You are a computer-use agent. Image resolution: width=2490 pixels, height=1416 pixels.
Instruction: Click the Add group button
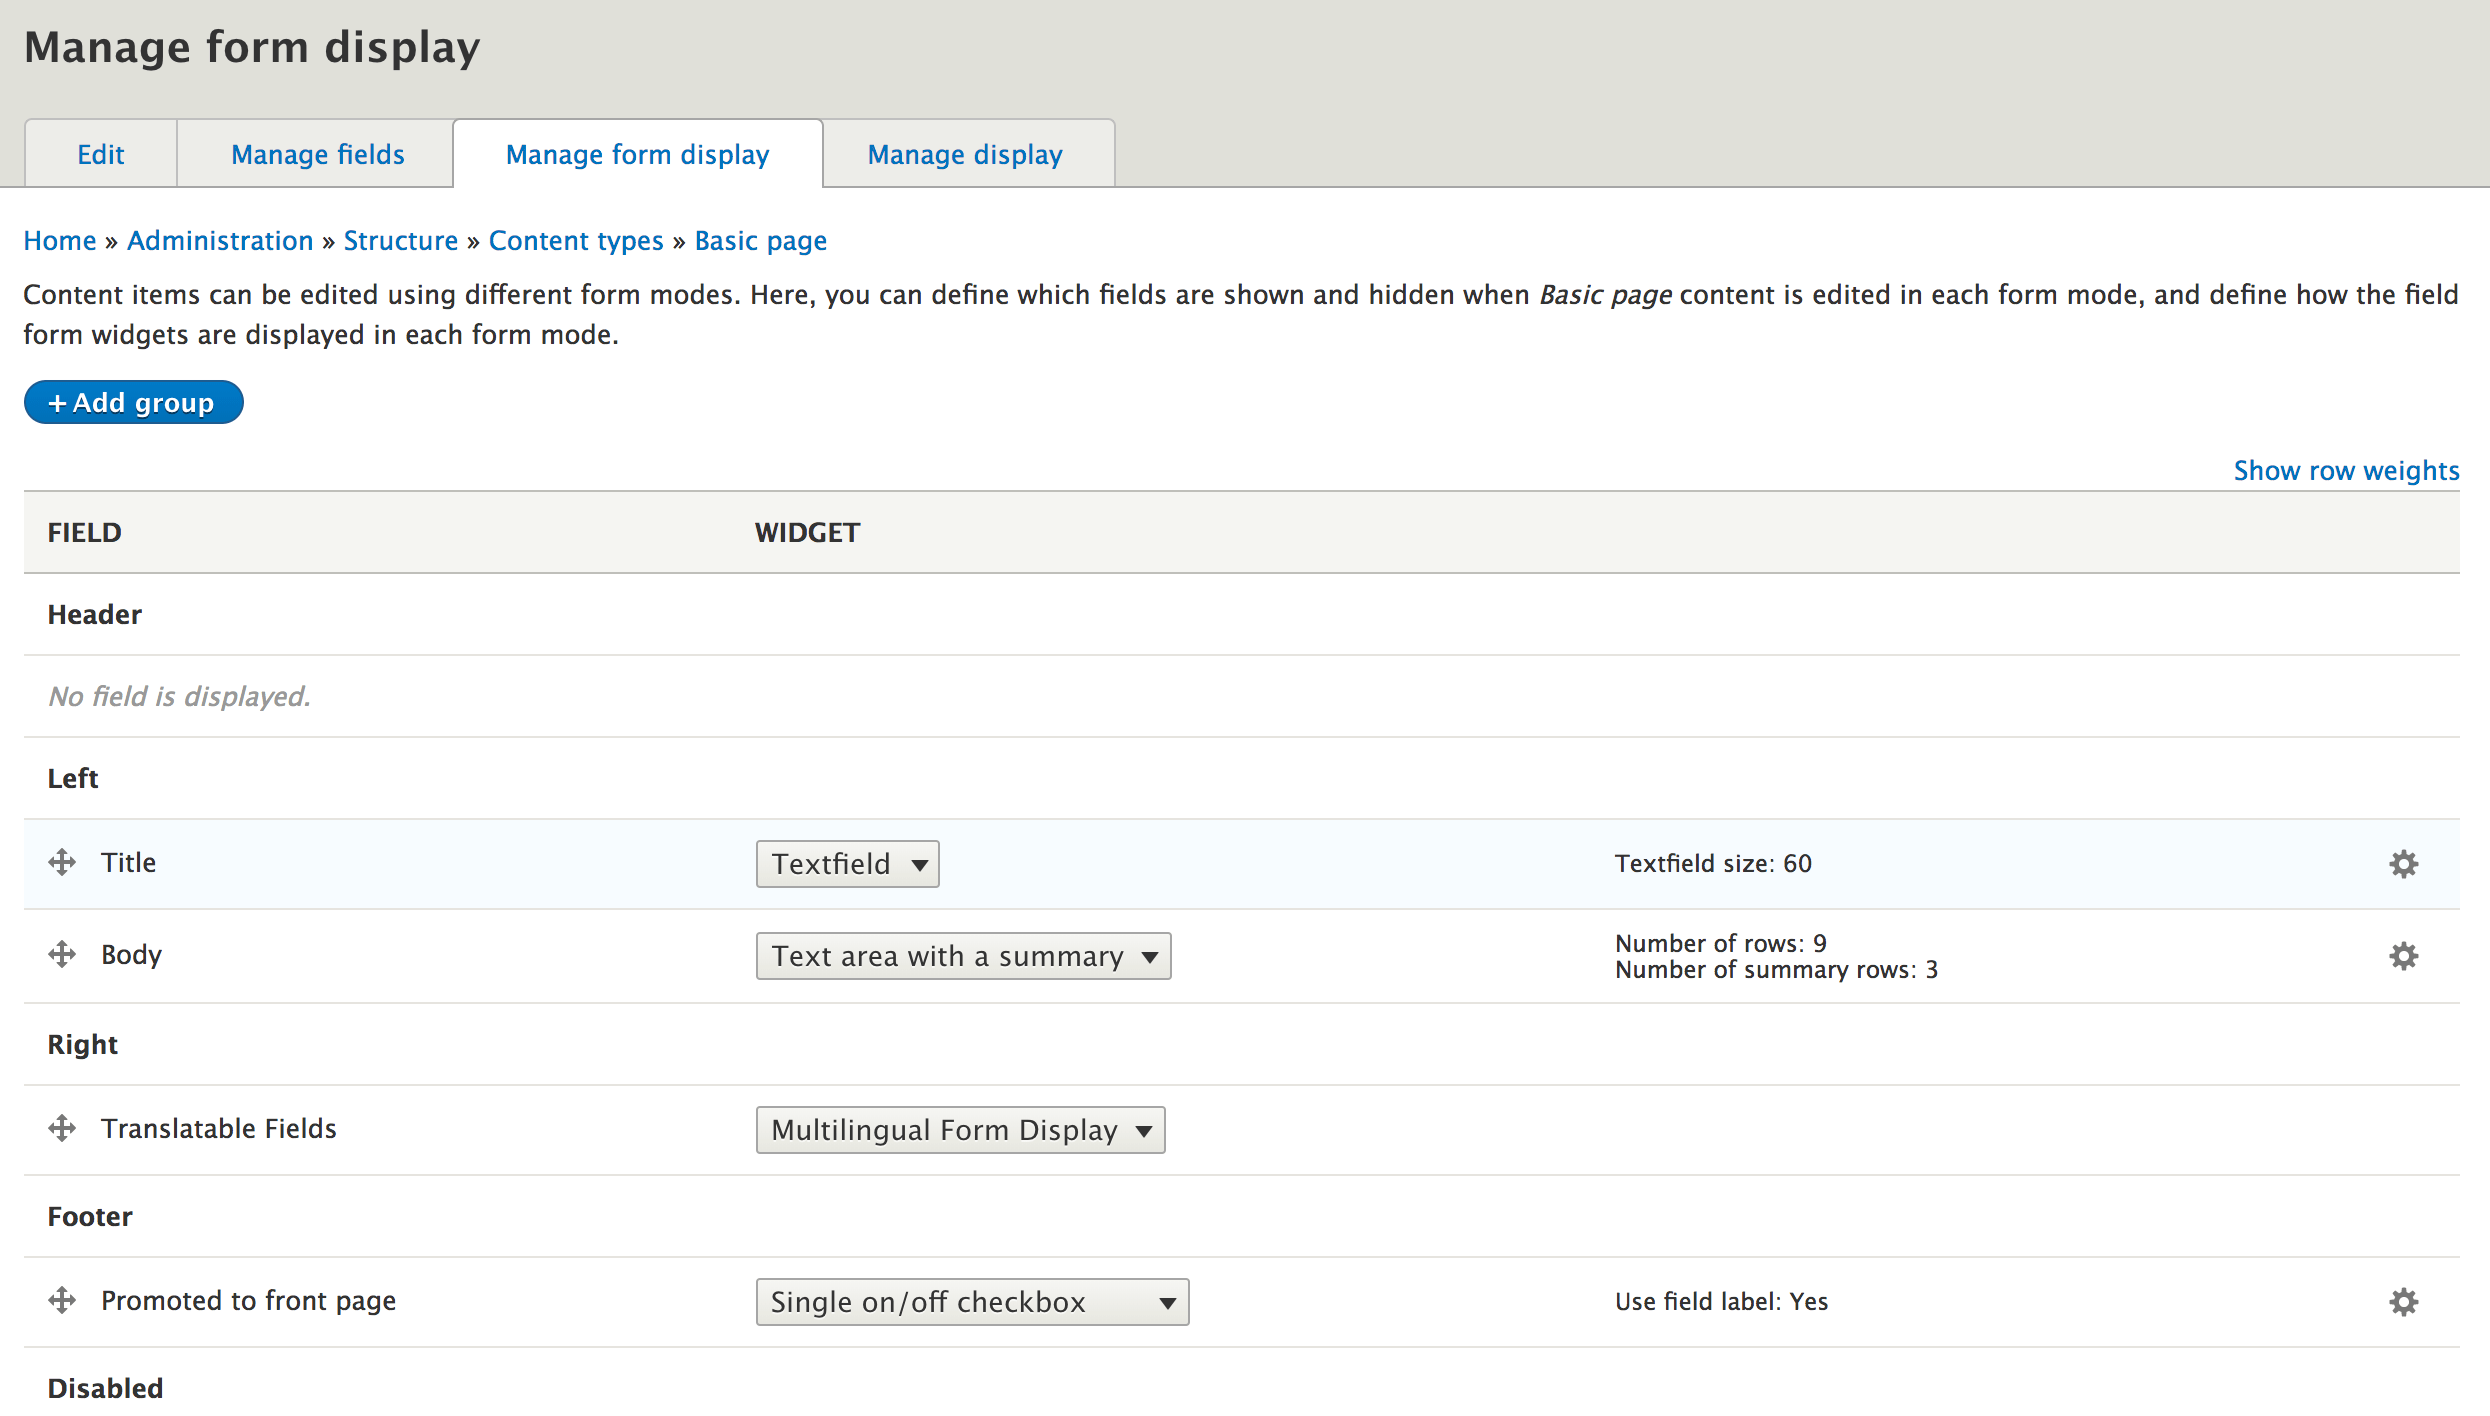(x=133, y=402)
